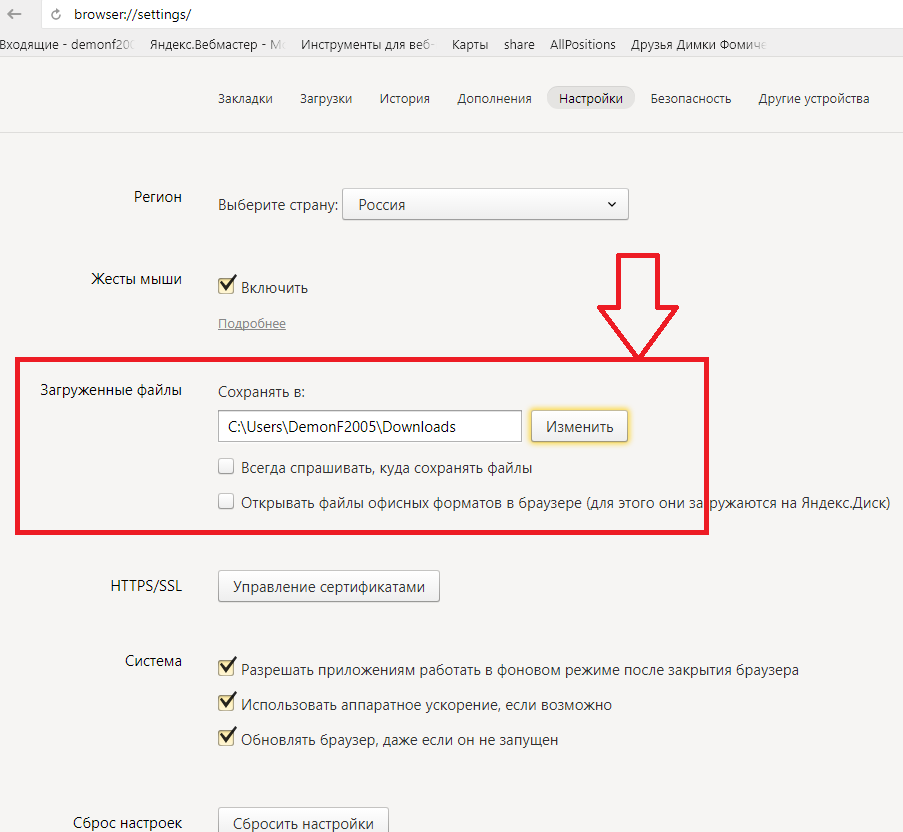Switch to the Закладки tab
This screenshot has height=832, width=903.
coord(245,99)
